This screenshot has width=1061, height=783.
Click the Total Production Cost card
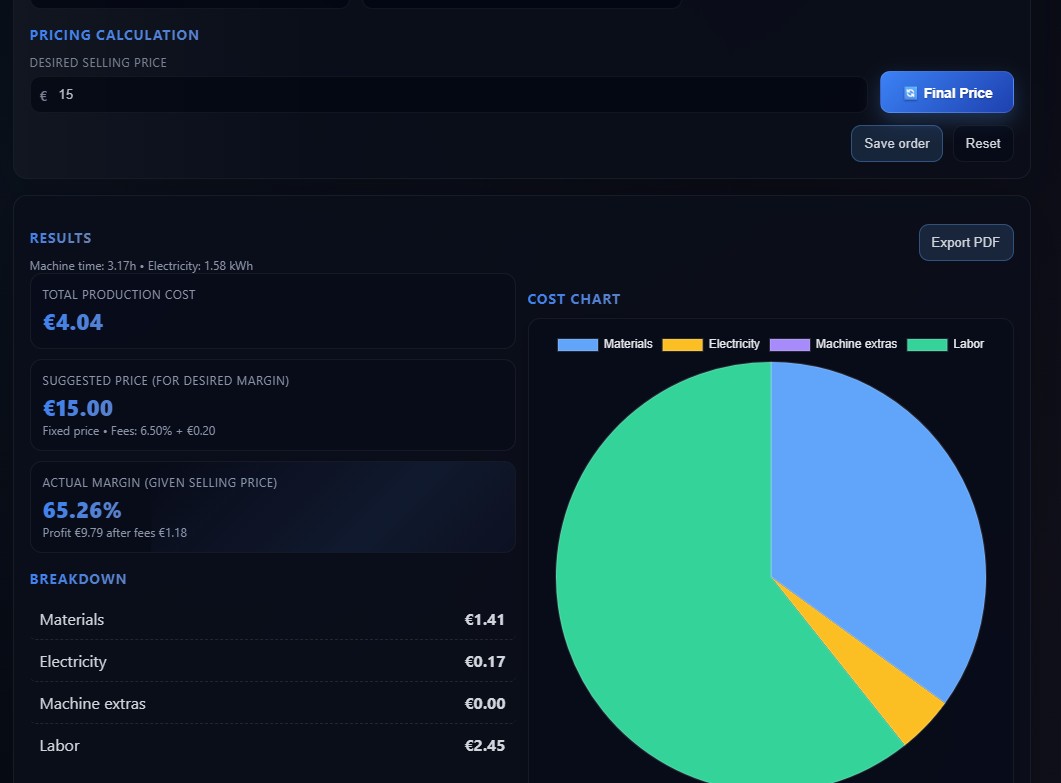[x=272, y=310]
